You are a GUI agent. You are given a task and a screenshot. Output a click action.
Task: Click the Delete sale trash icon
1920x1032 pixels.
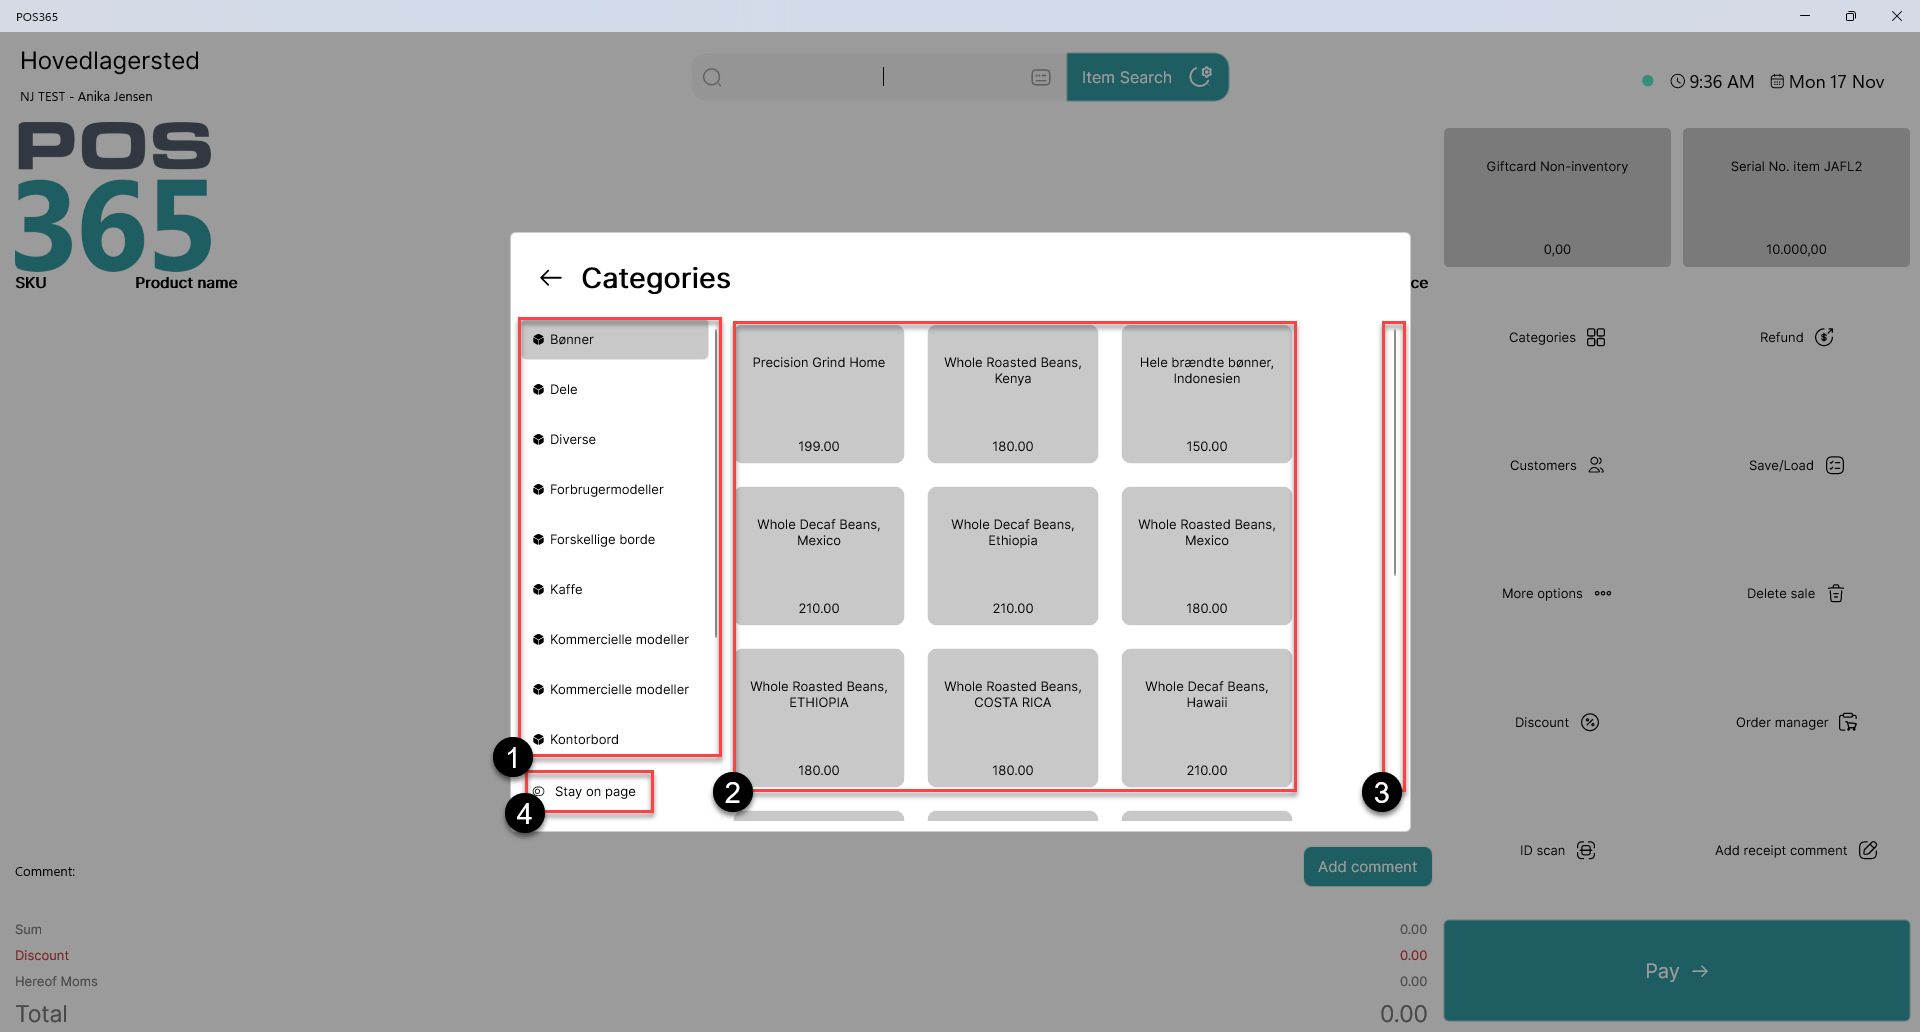click(x=1836, y=593)
